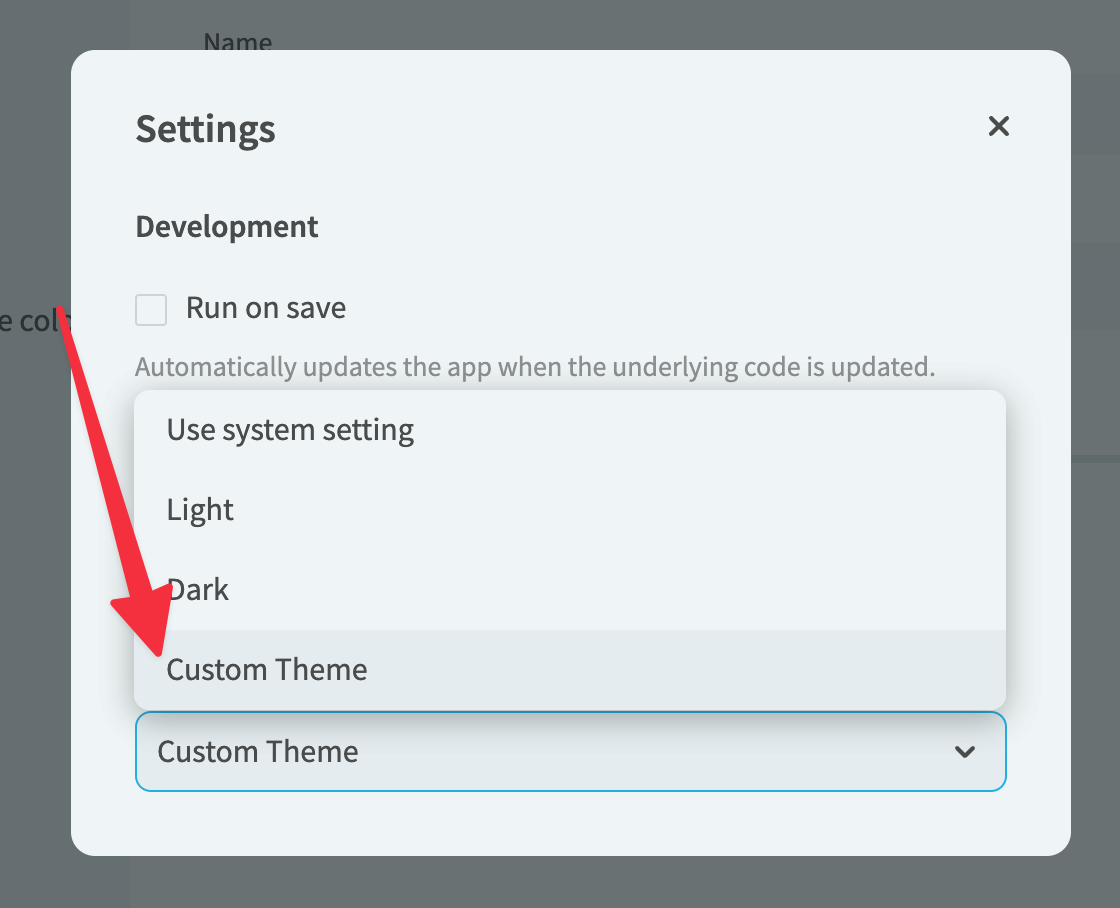This screenshot has height=908, width=1120.
Task: Click the theme field showing Custom Theme
Action: (570, 751)
